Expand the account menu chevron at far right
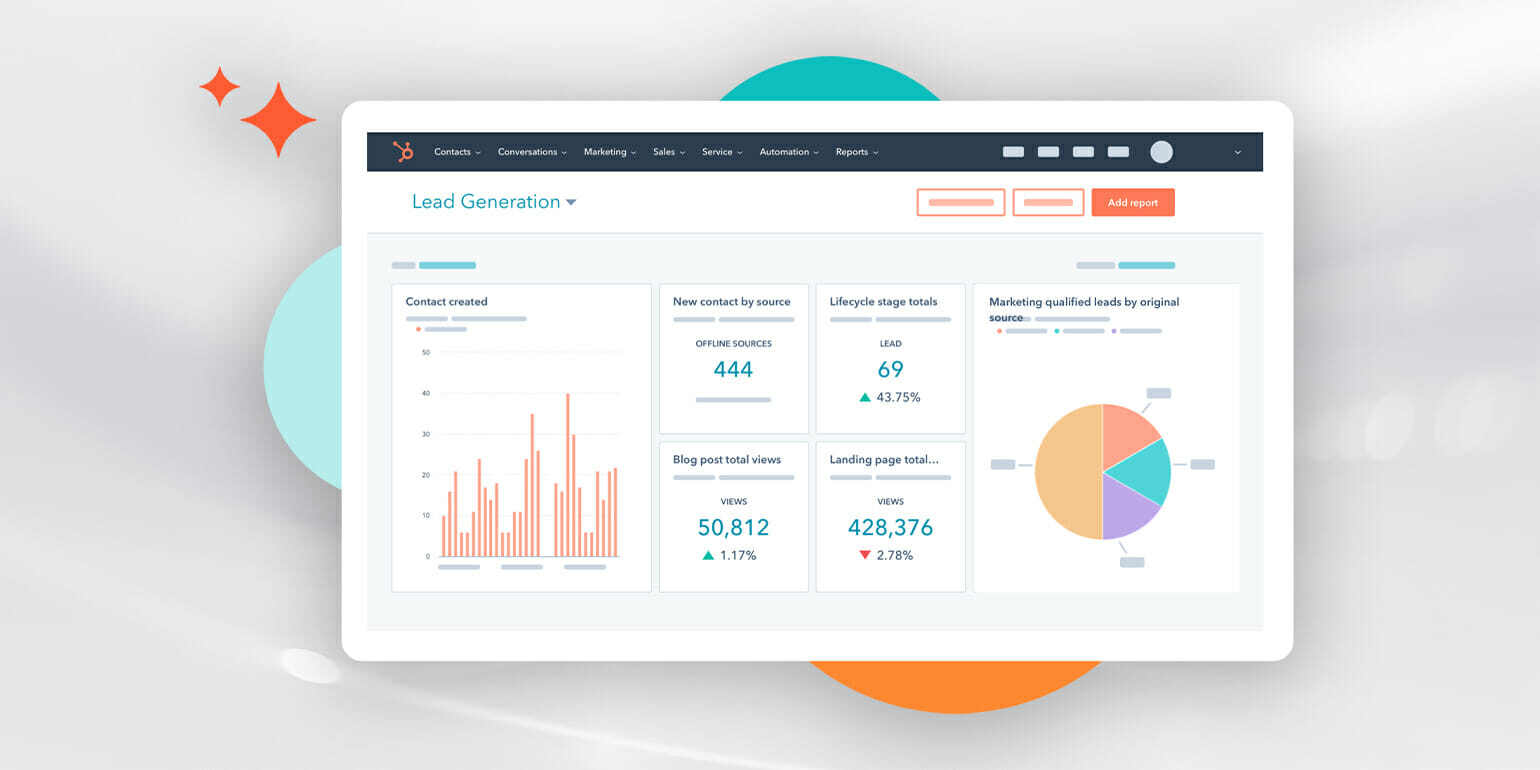 [1237, 152]
